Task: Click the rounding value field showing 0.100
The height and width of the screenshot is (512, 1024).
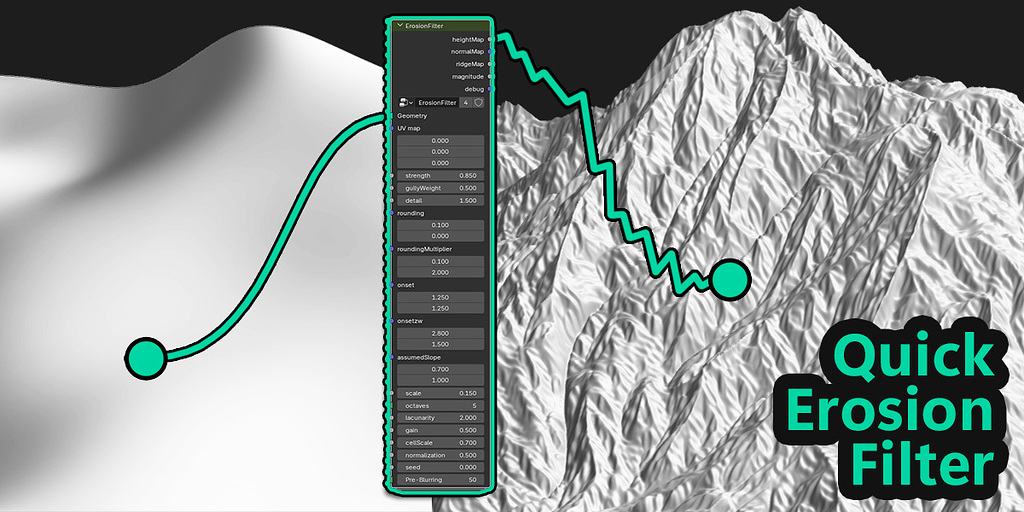Action: point(441,225)
